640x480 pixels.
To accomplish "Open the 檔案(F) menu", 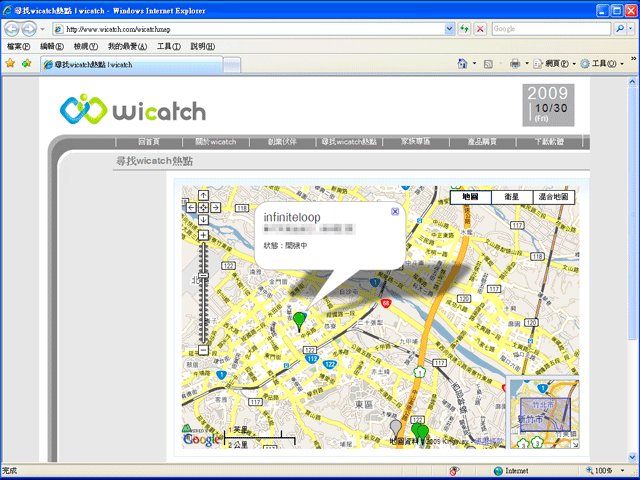I will coord(19,47).
